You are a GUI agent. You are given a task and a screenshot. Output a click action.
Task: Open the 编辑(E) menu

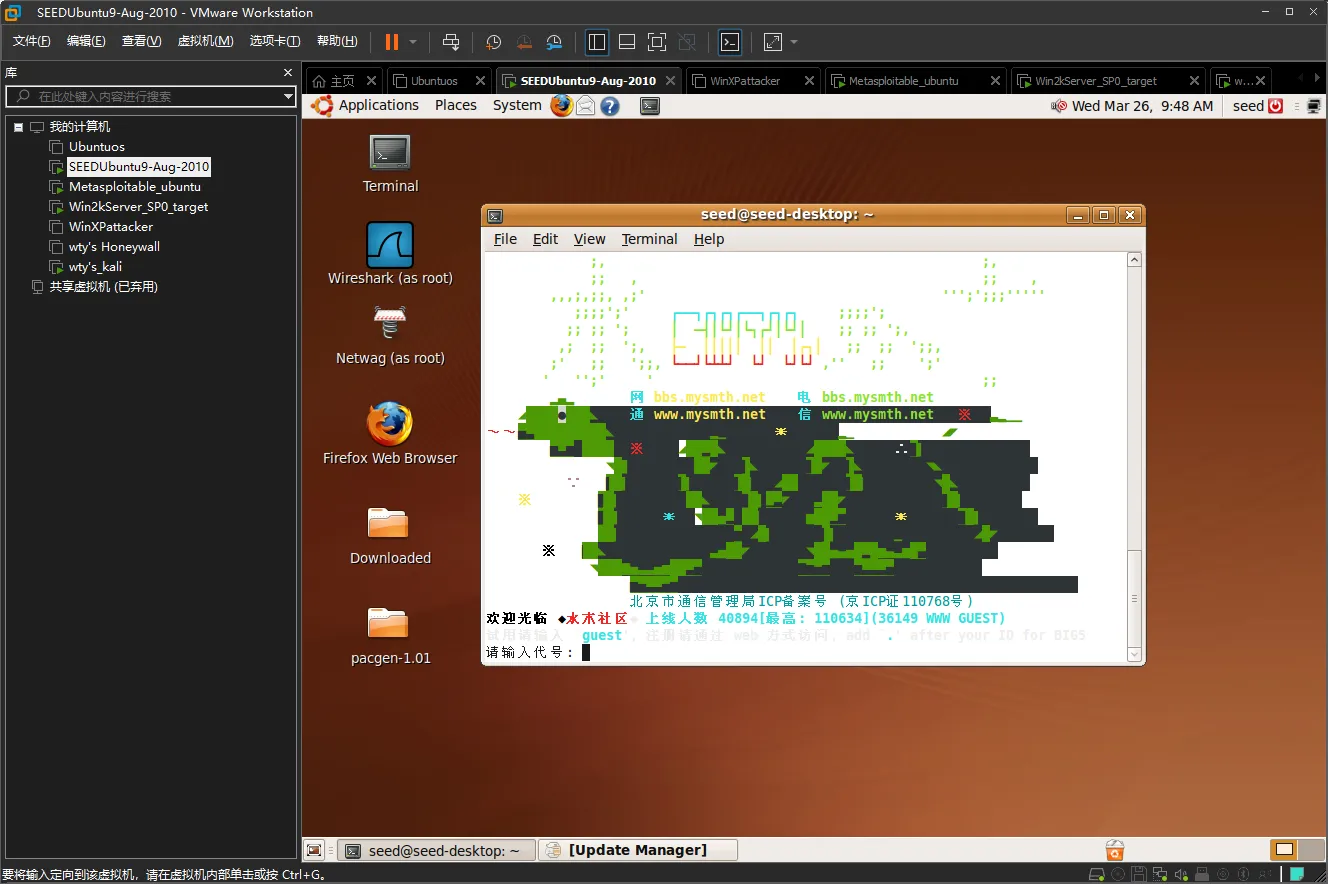(x=86, y=41)
